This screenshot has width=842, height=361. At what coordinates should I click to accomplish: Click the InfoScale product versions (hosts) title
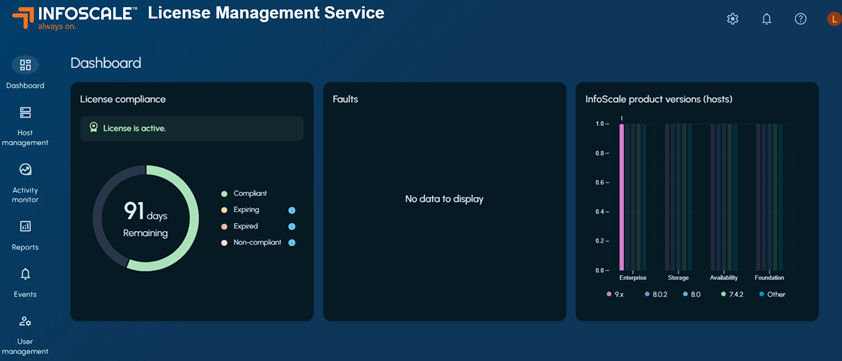[659, 99]
